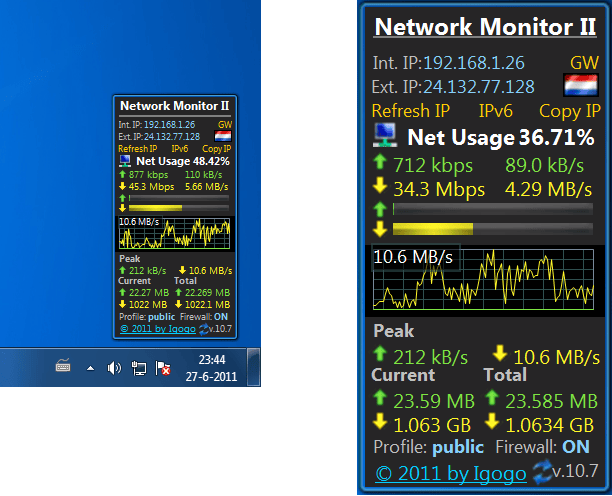Click the 4.29 MB/s download rate
Screen dimensions: 612x496
point(548,189)
